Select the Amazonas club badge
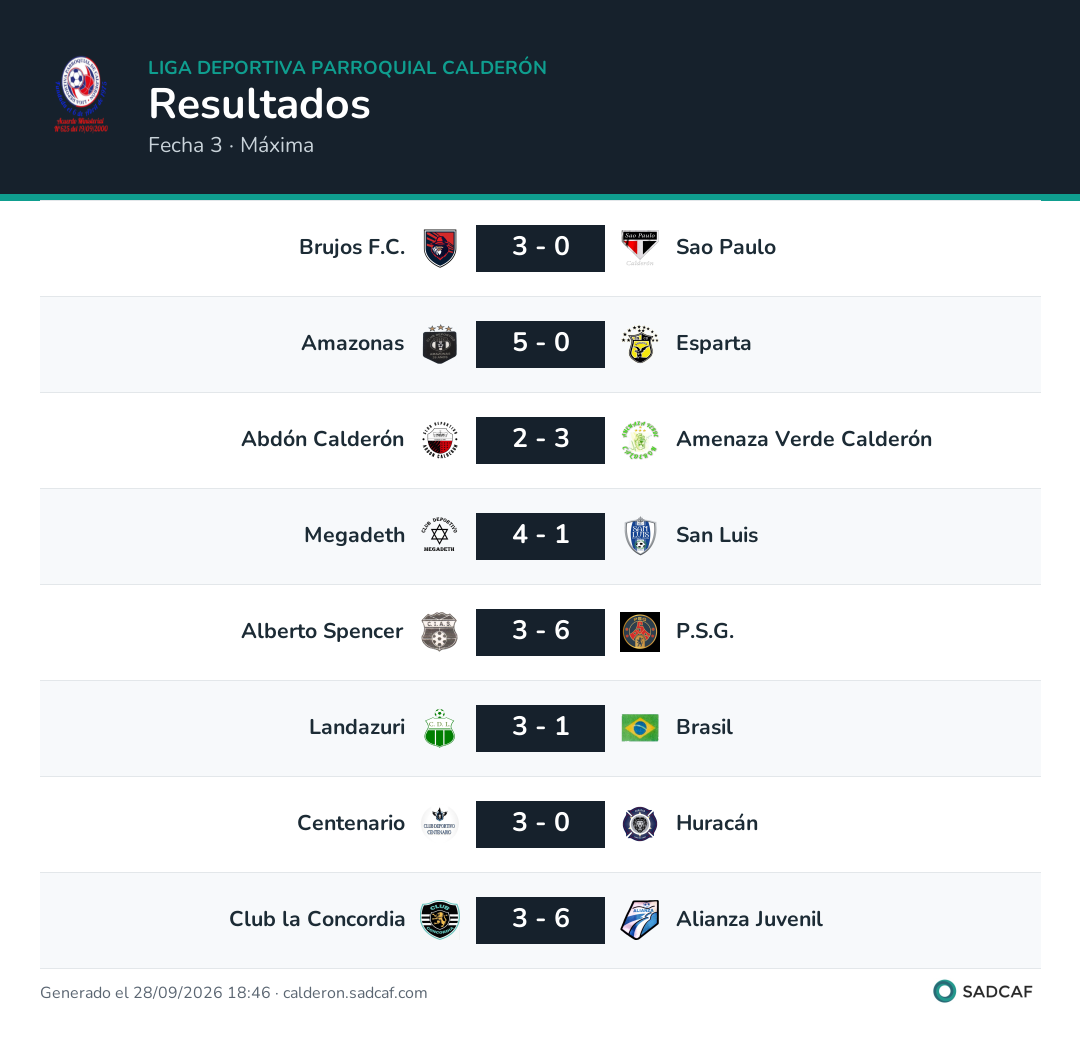Viewport: 1080px width, 1044px height. [x=439, y=344]
